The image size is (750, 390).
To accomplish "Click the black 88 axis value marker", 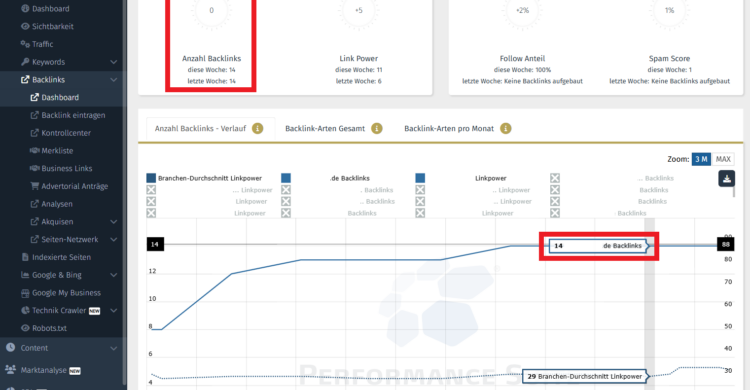I will [725, 244].
